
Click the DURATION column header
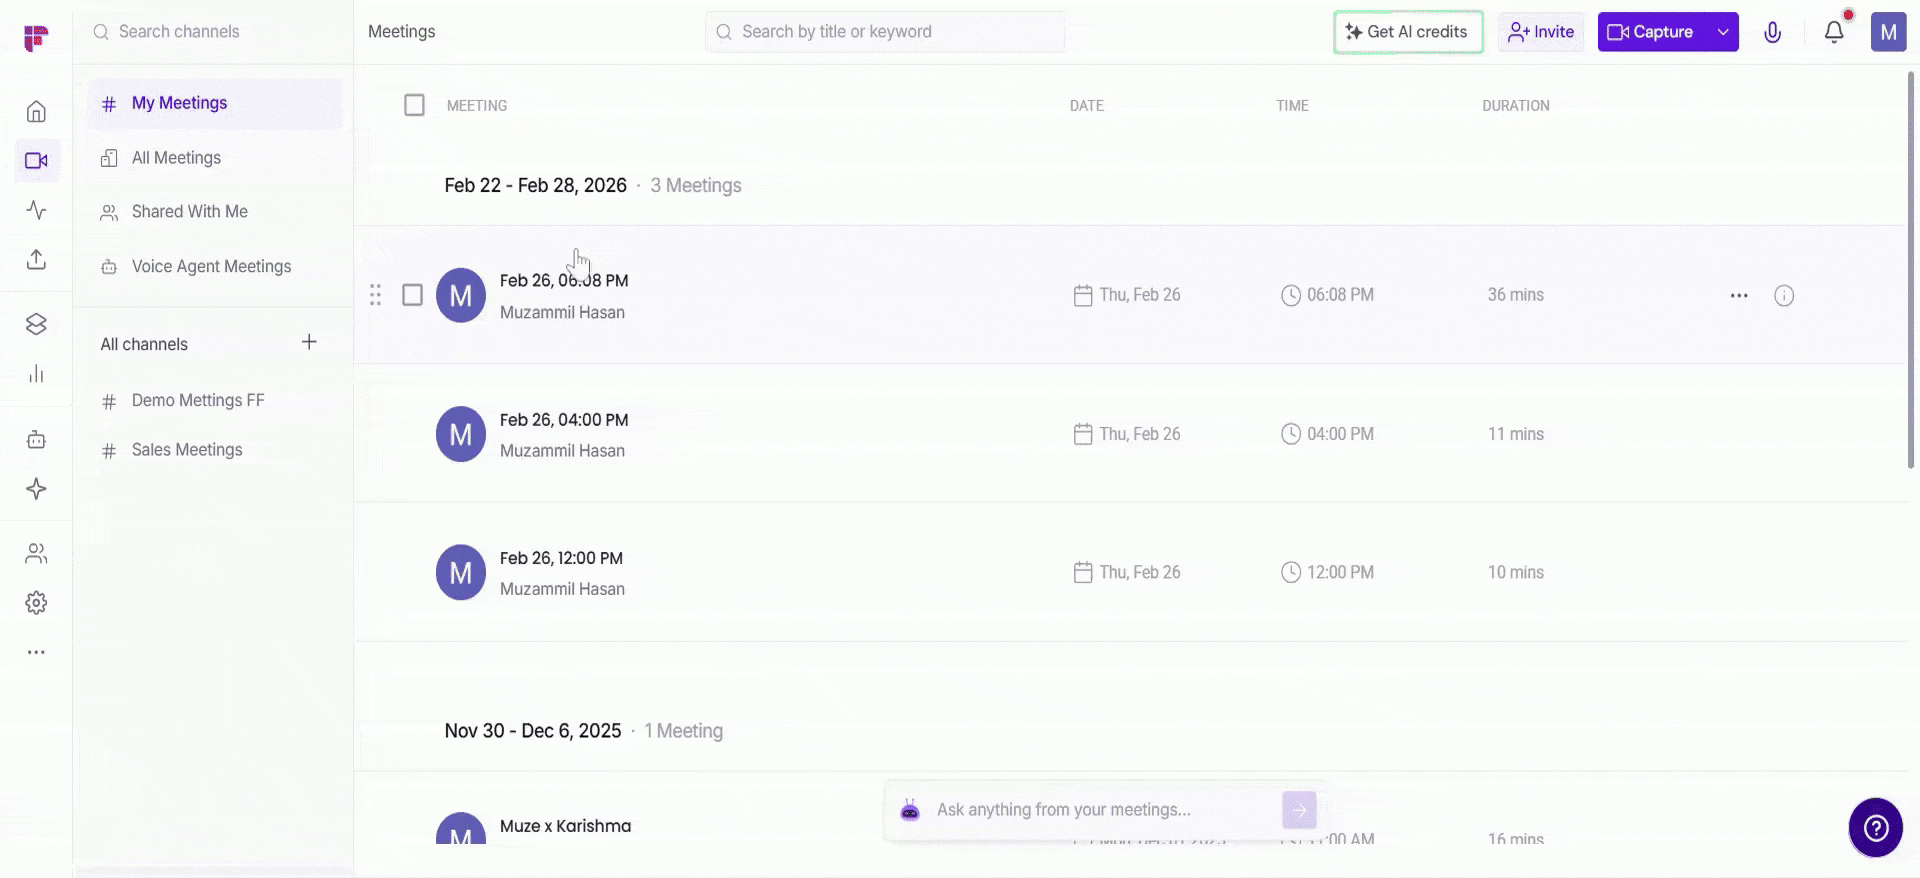click(1516, 106)
